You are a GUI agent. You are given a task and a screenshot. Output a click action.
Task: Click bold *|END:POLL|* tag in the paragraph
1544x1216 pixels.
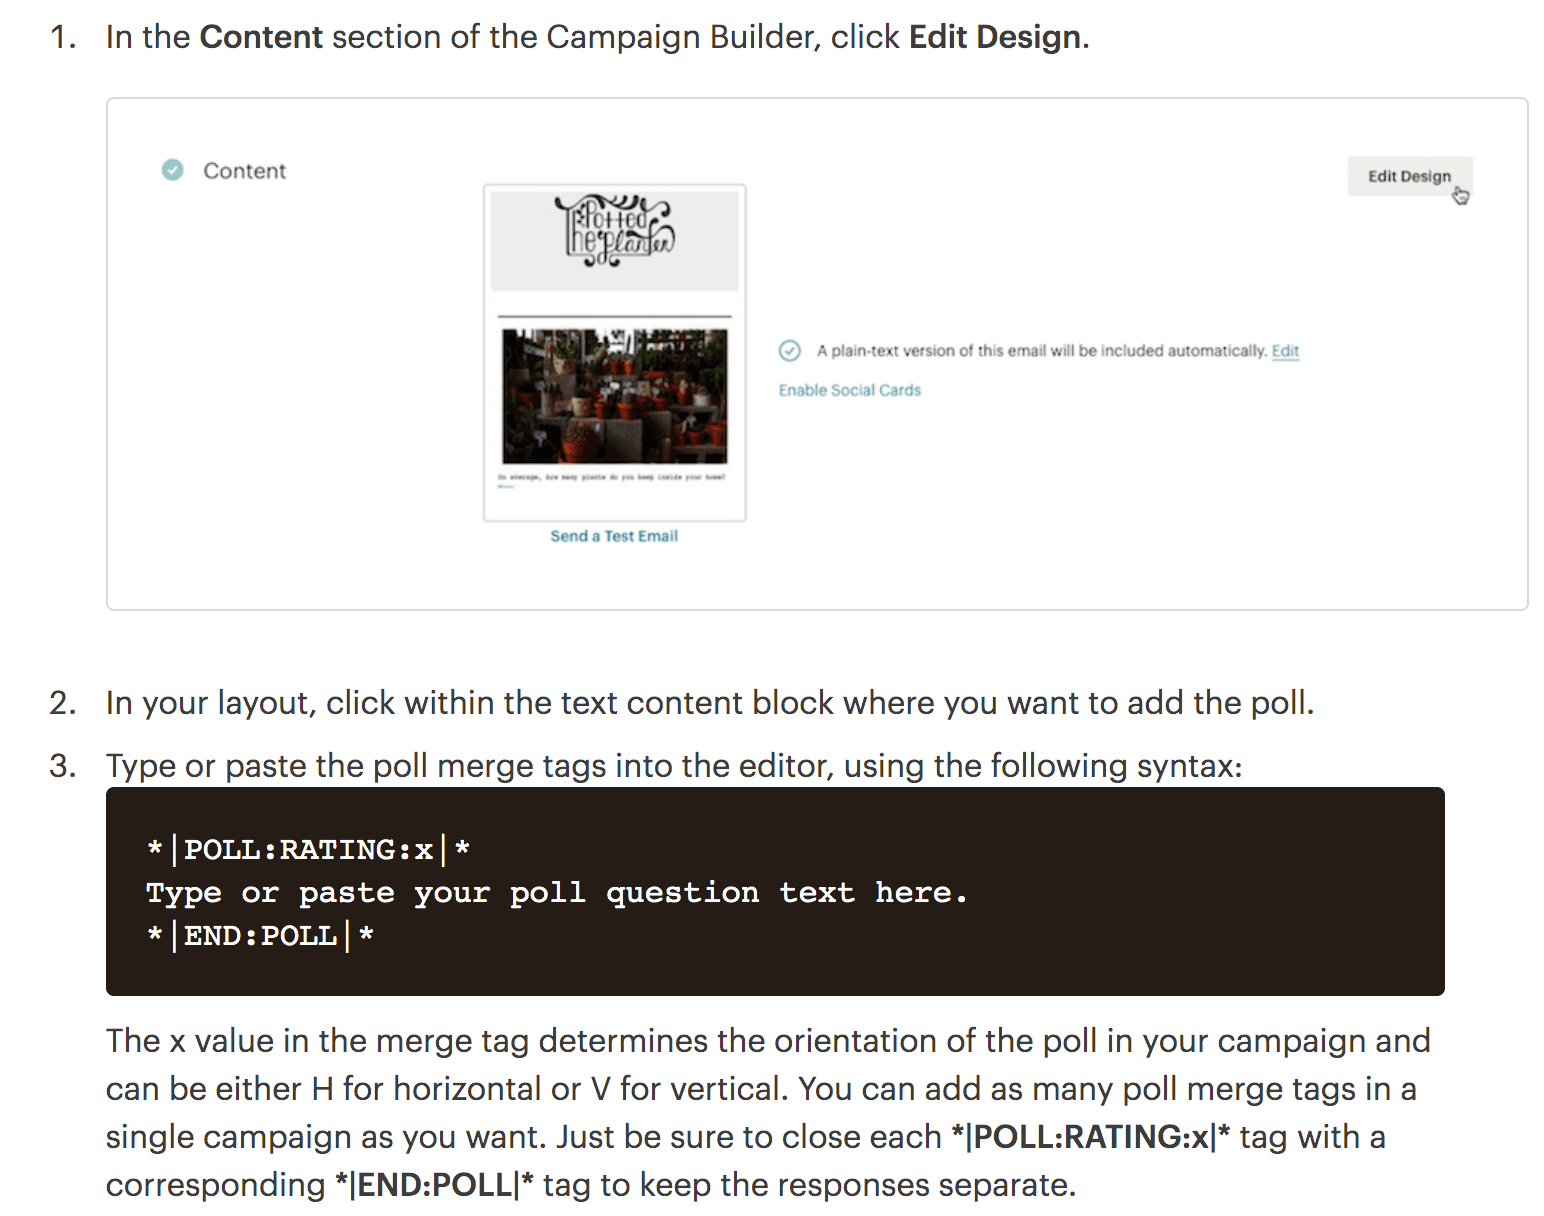click(434, 1185)
